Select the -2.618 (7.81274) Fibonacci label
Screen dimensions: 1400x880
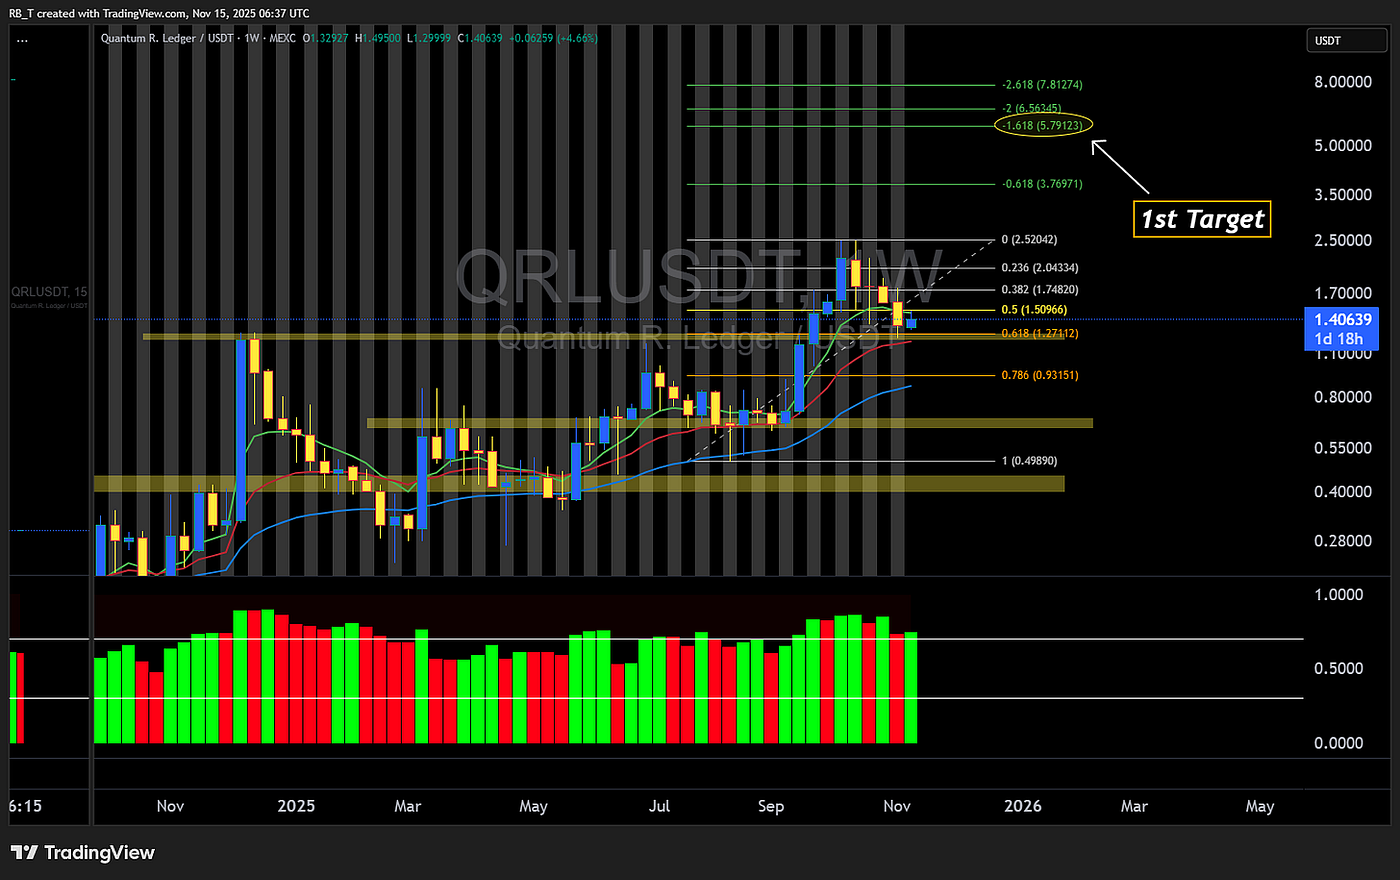pos(1042,85)
